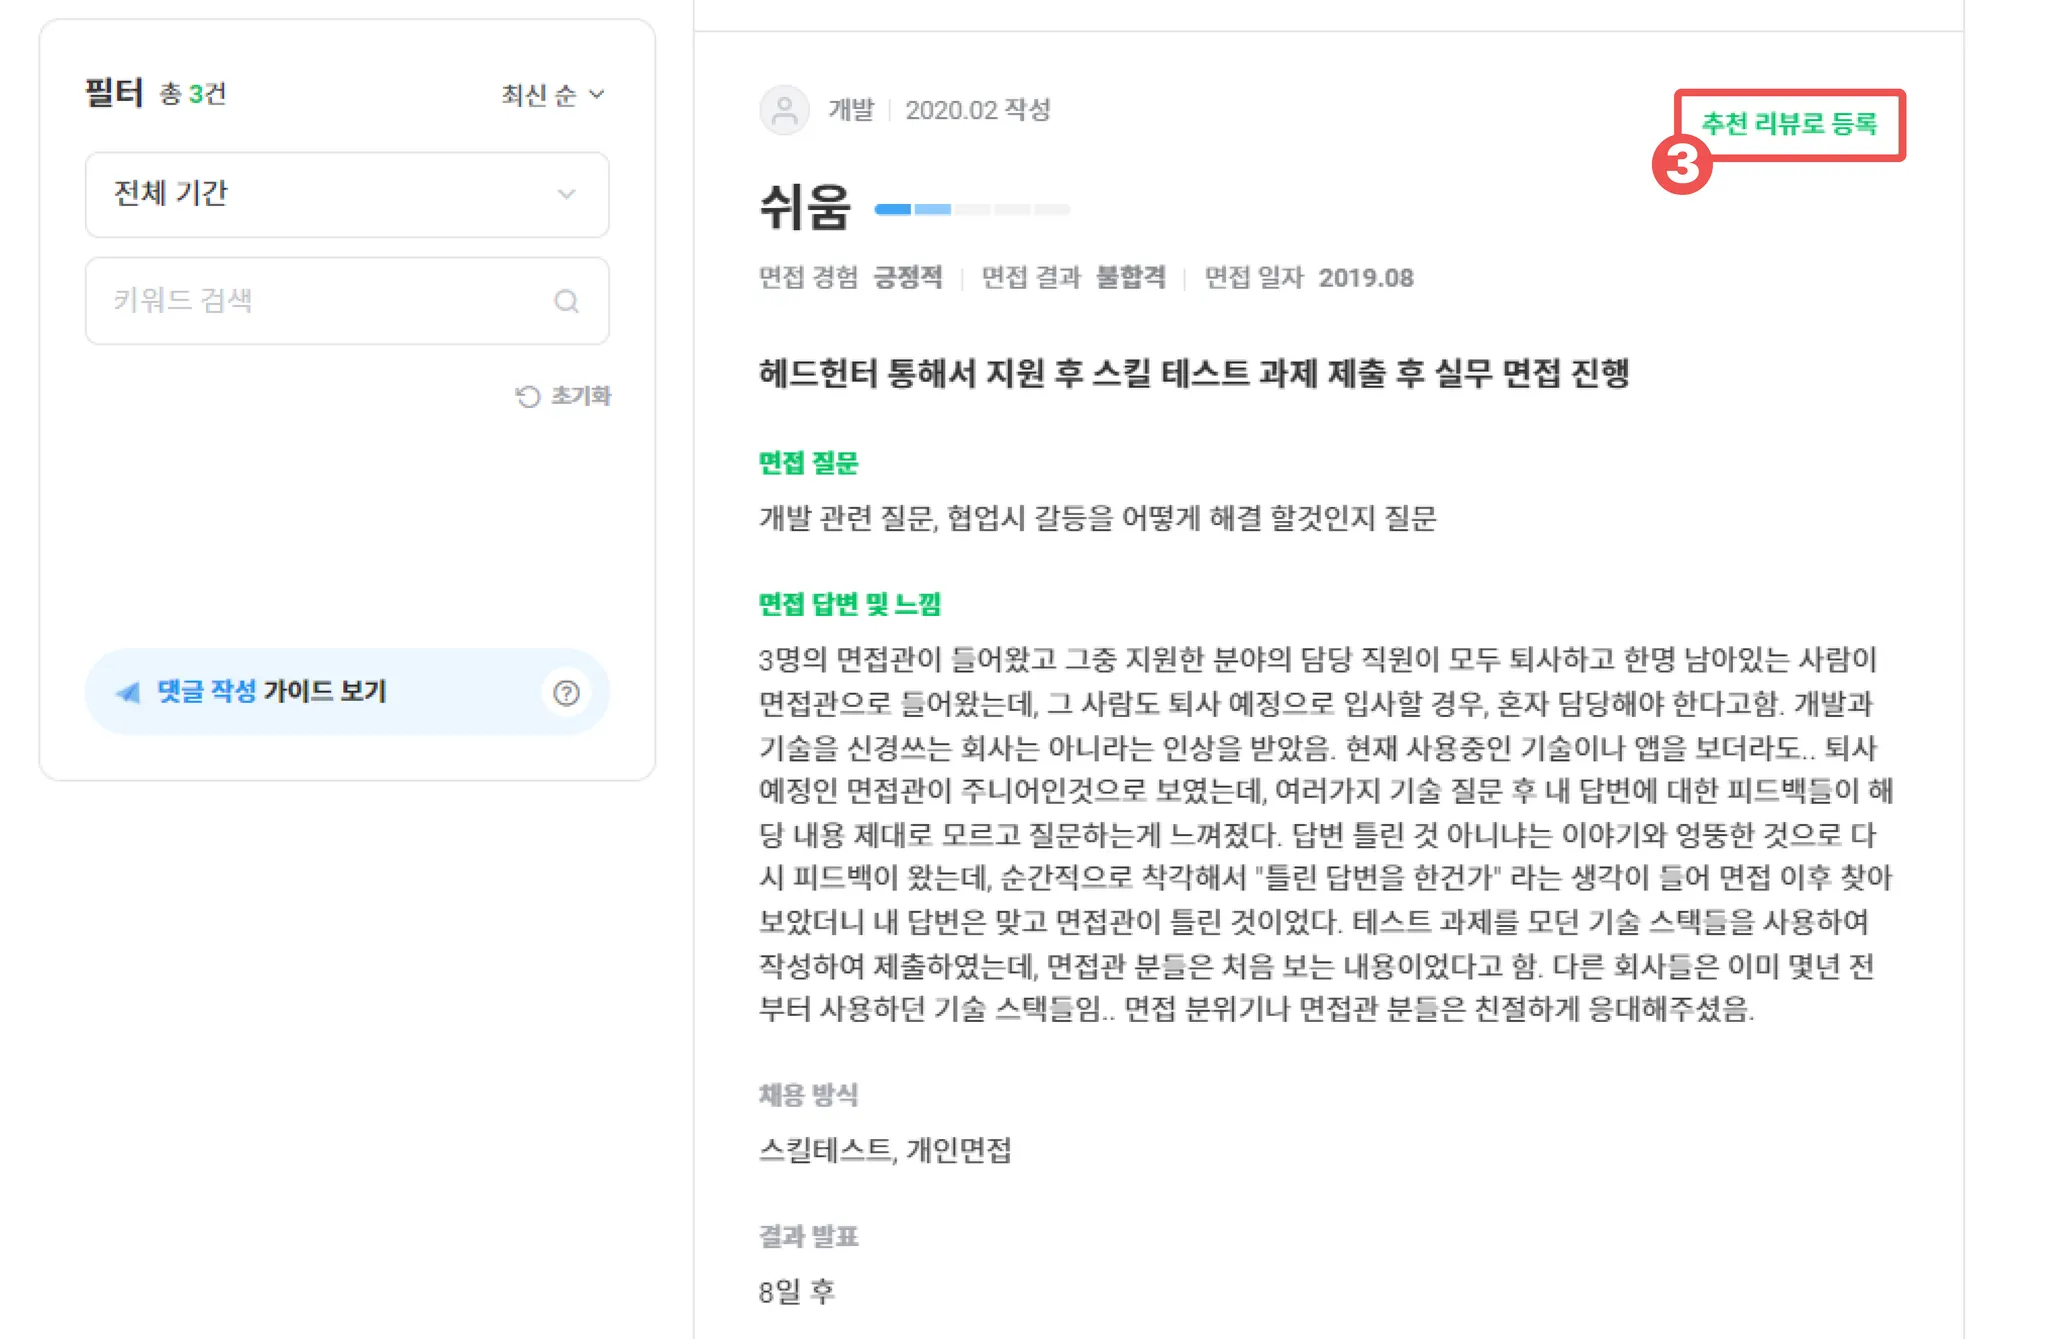2048x1339 pixels.
Task: Click the difficulty level bar next to 쉬움
Action: (x=971, y=209)
